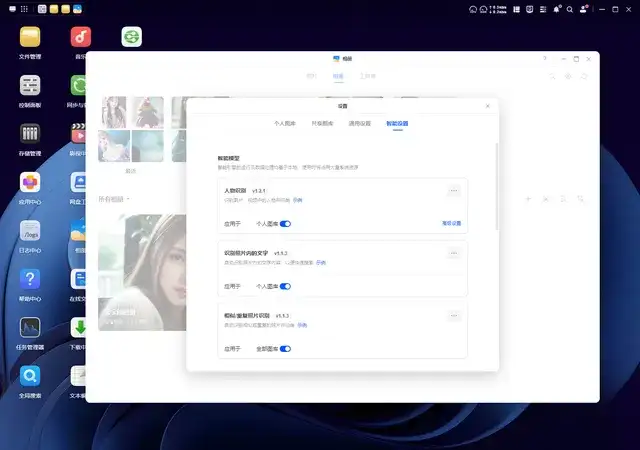Switch to the first pinned taskbar app icon
The height and width of the screenshot is (450, 640).
[x=42, y=9]
